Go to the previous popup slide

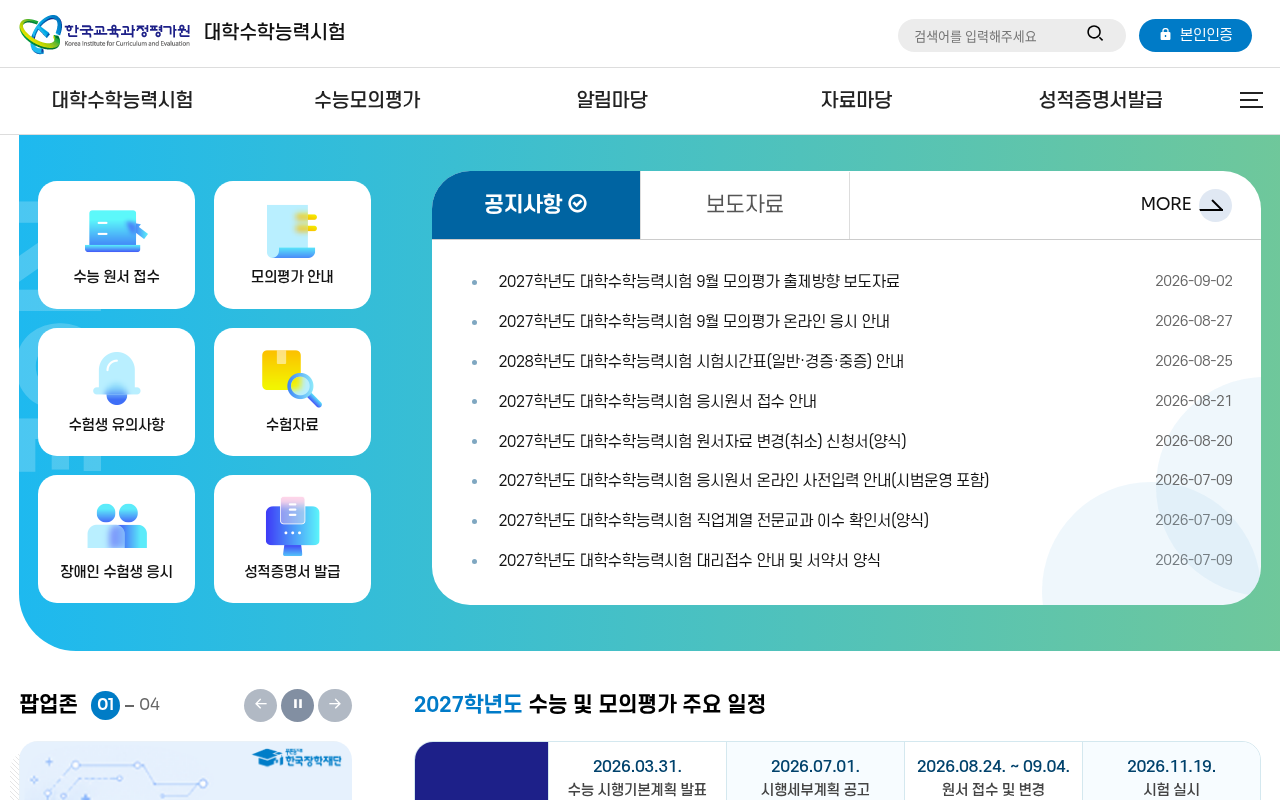(260, 705)
